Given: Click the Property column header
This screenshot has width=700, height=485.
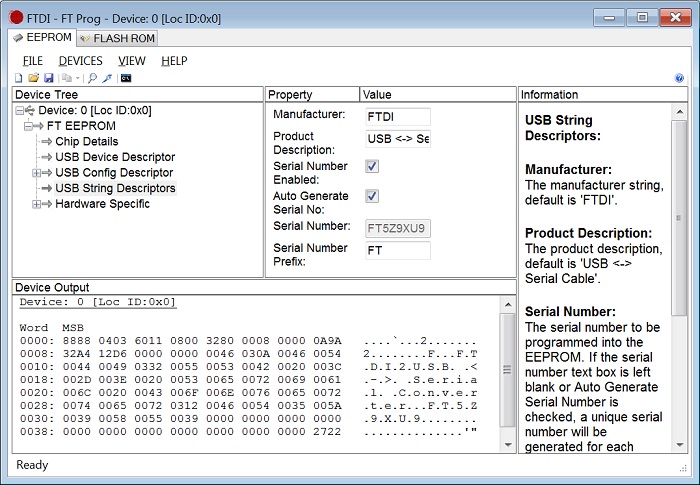Looking at the screenshot, I should click(x=312, y=95).
